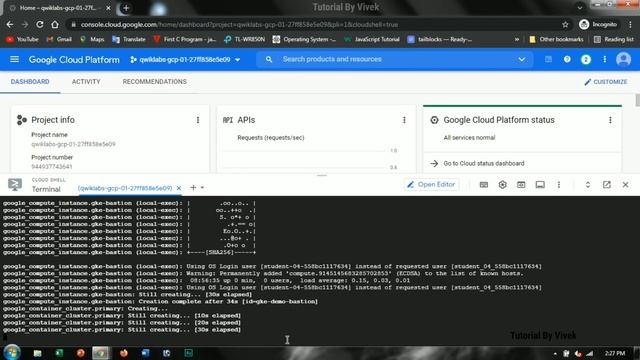Show hidden system tray icons arrow
640x360 pixels.
coord(555,353)
